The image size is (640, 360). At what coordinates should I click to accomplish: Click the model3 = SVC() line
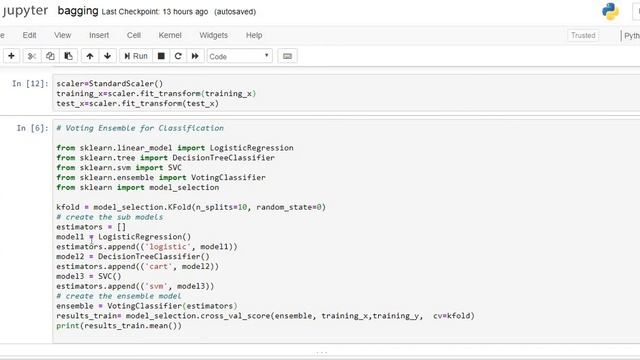click(x=89, y=276)
